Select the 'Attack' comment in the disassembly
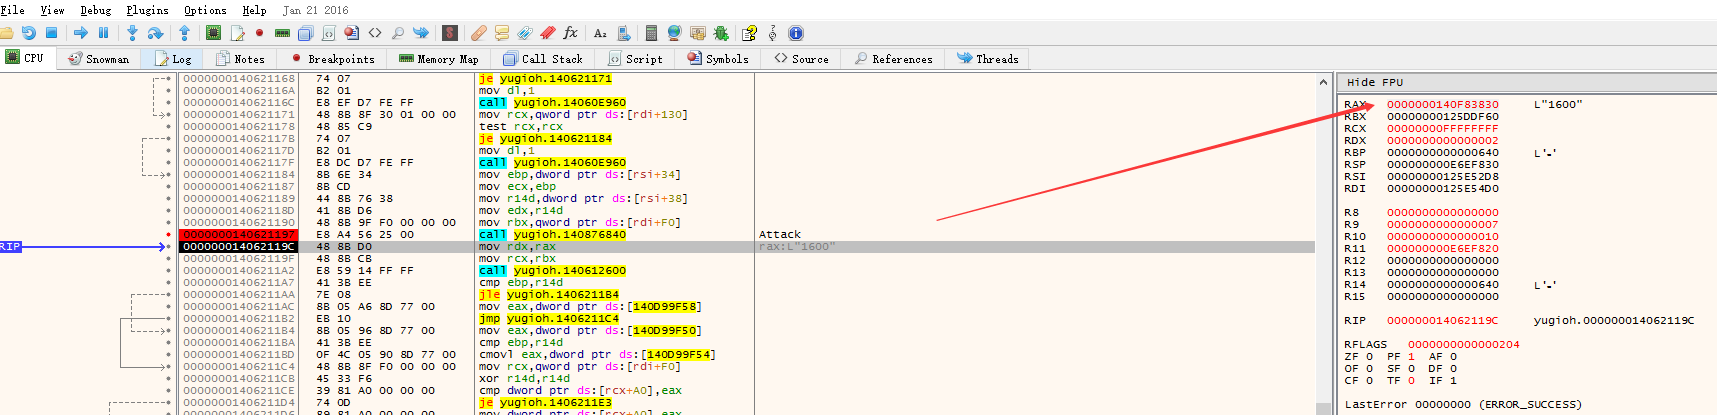This screenshot has height=415, width=1717. (779, 234)
